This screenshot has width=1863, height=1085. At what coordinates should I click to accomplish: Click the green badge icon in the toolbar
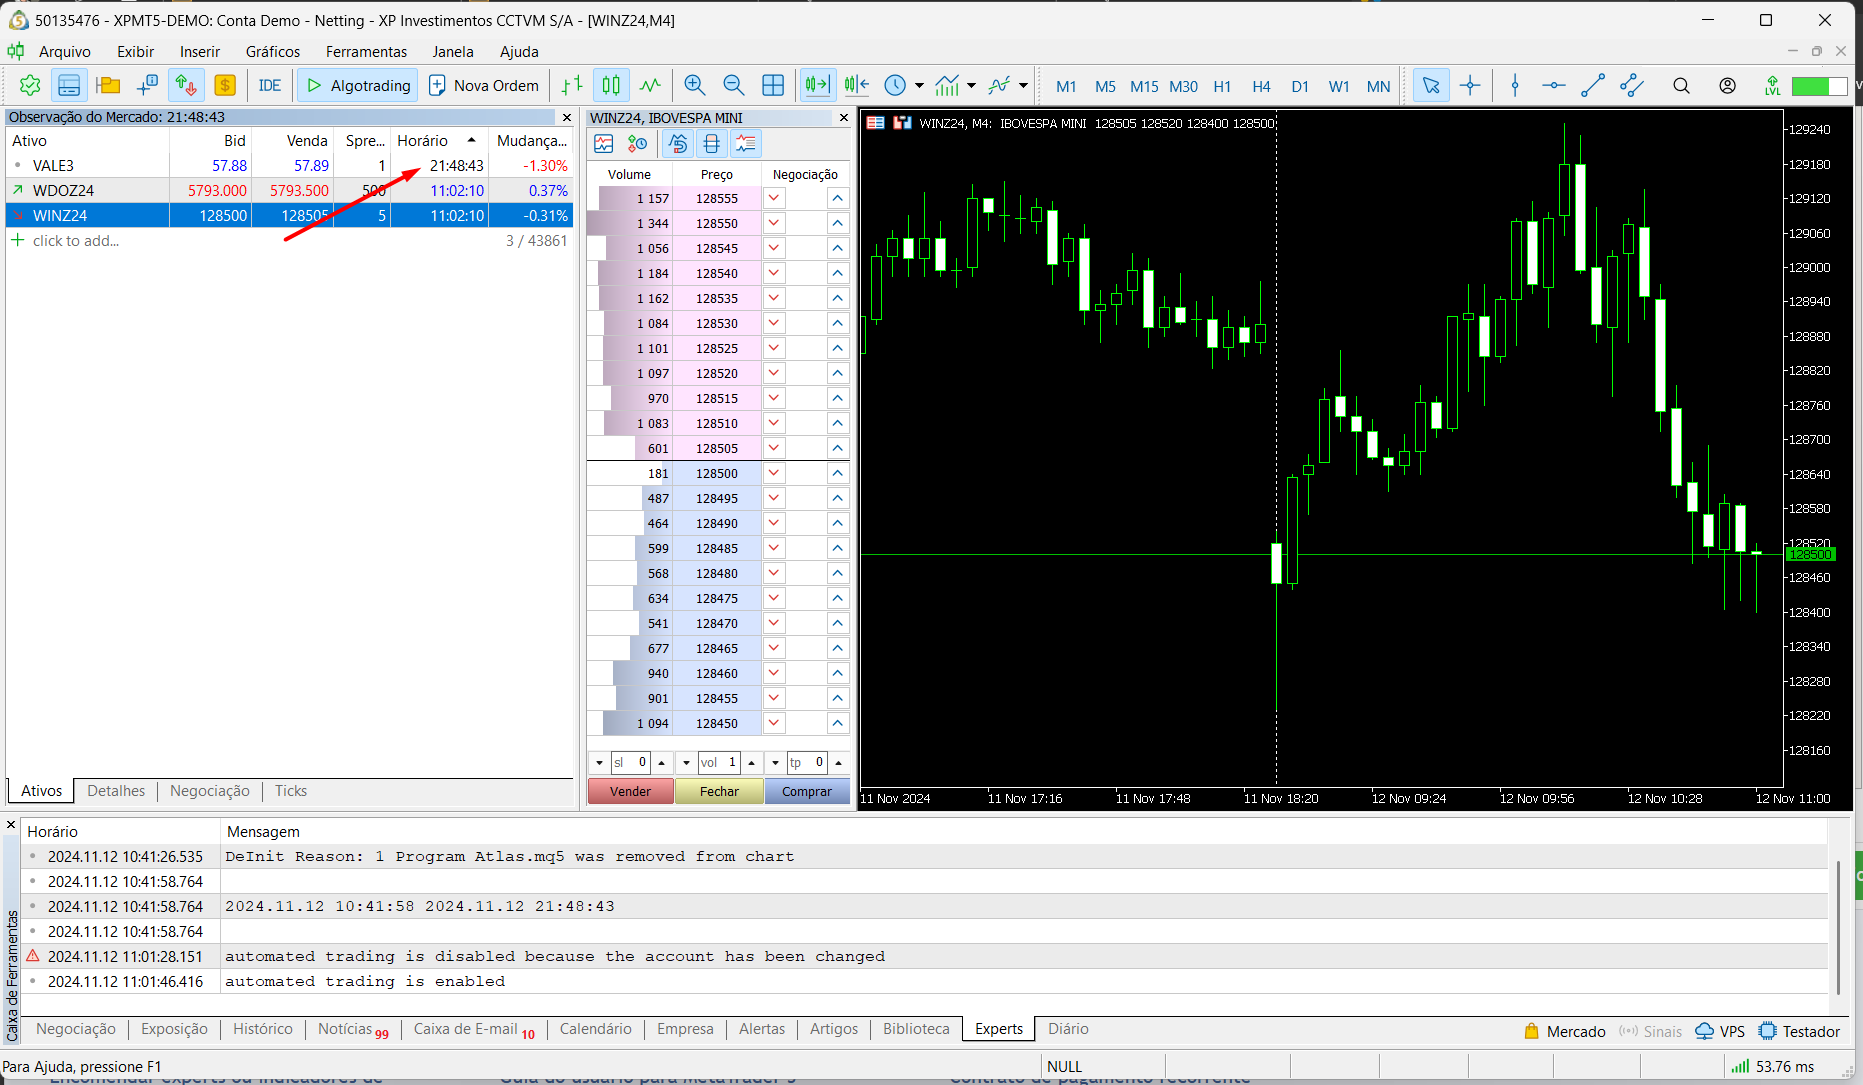point(30,86)
